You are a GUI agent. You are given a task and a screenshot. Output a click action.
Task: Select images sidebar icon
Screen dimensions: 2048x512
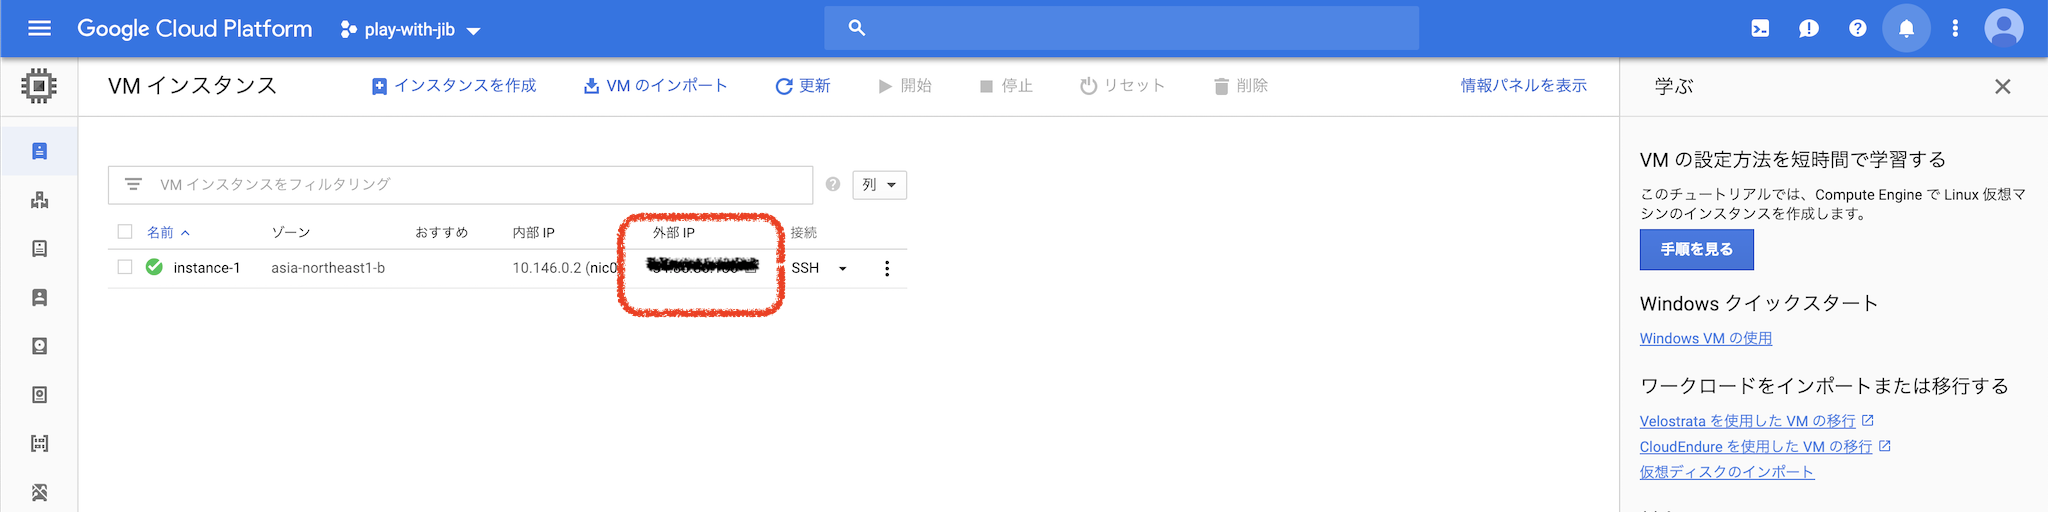(x=39, y=444)
